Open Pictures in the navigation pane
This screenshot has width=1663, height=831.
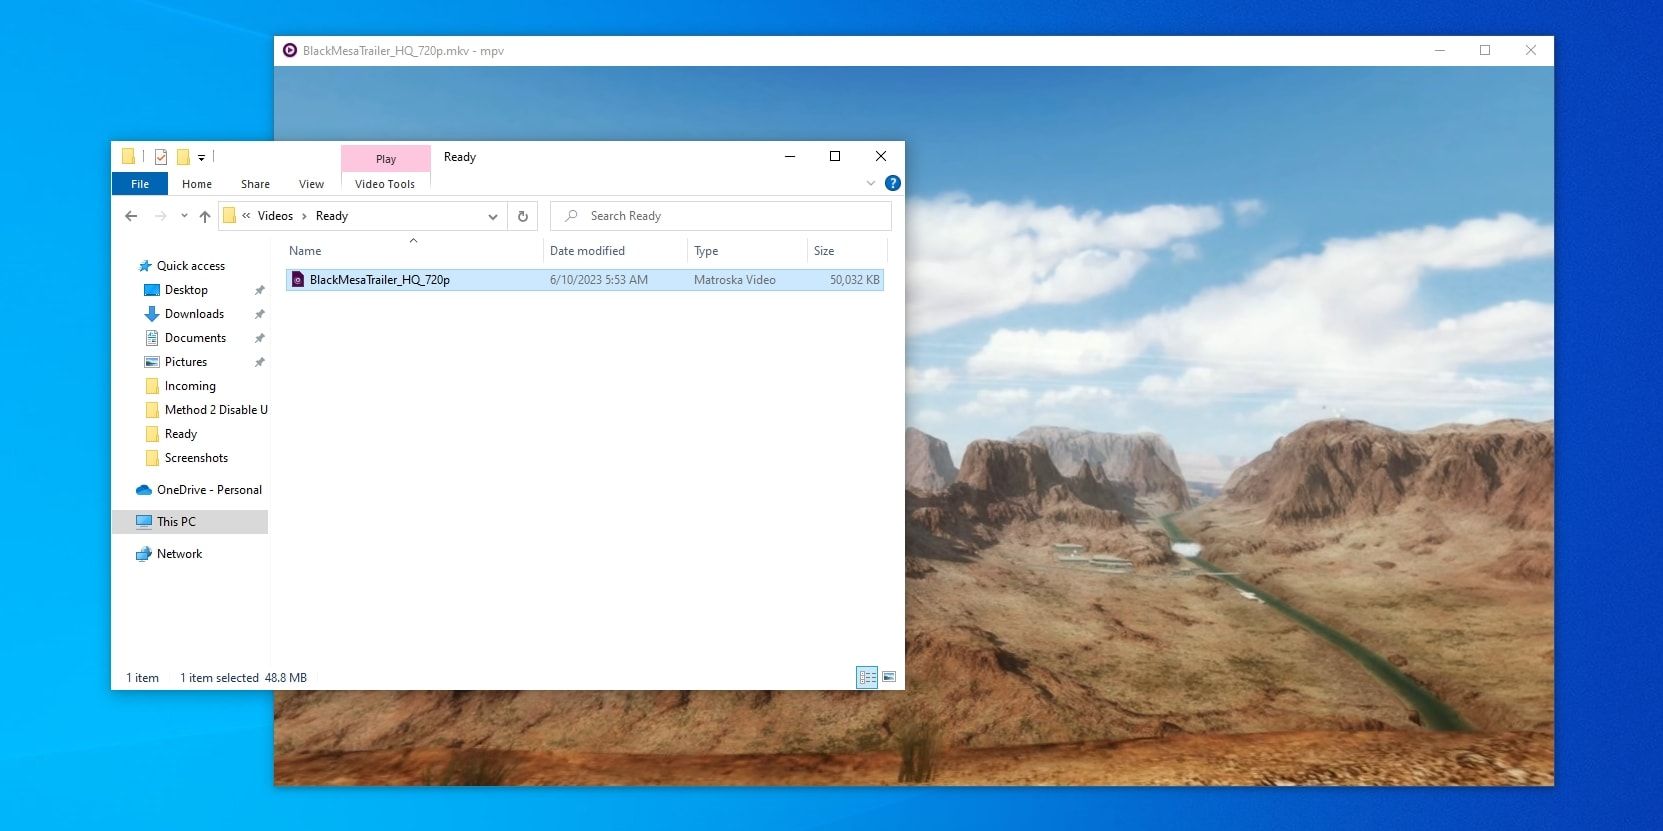coord(186,362)
